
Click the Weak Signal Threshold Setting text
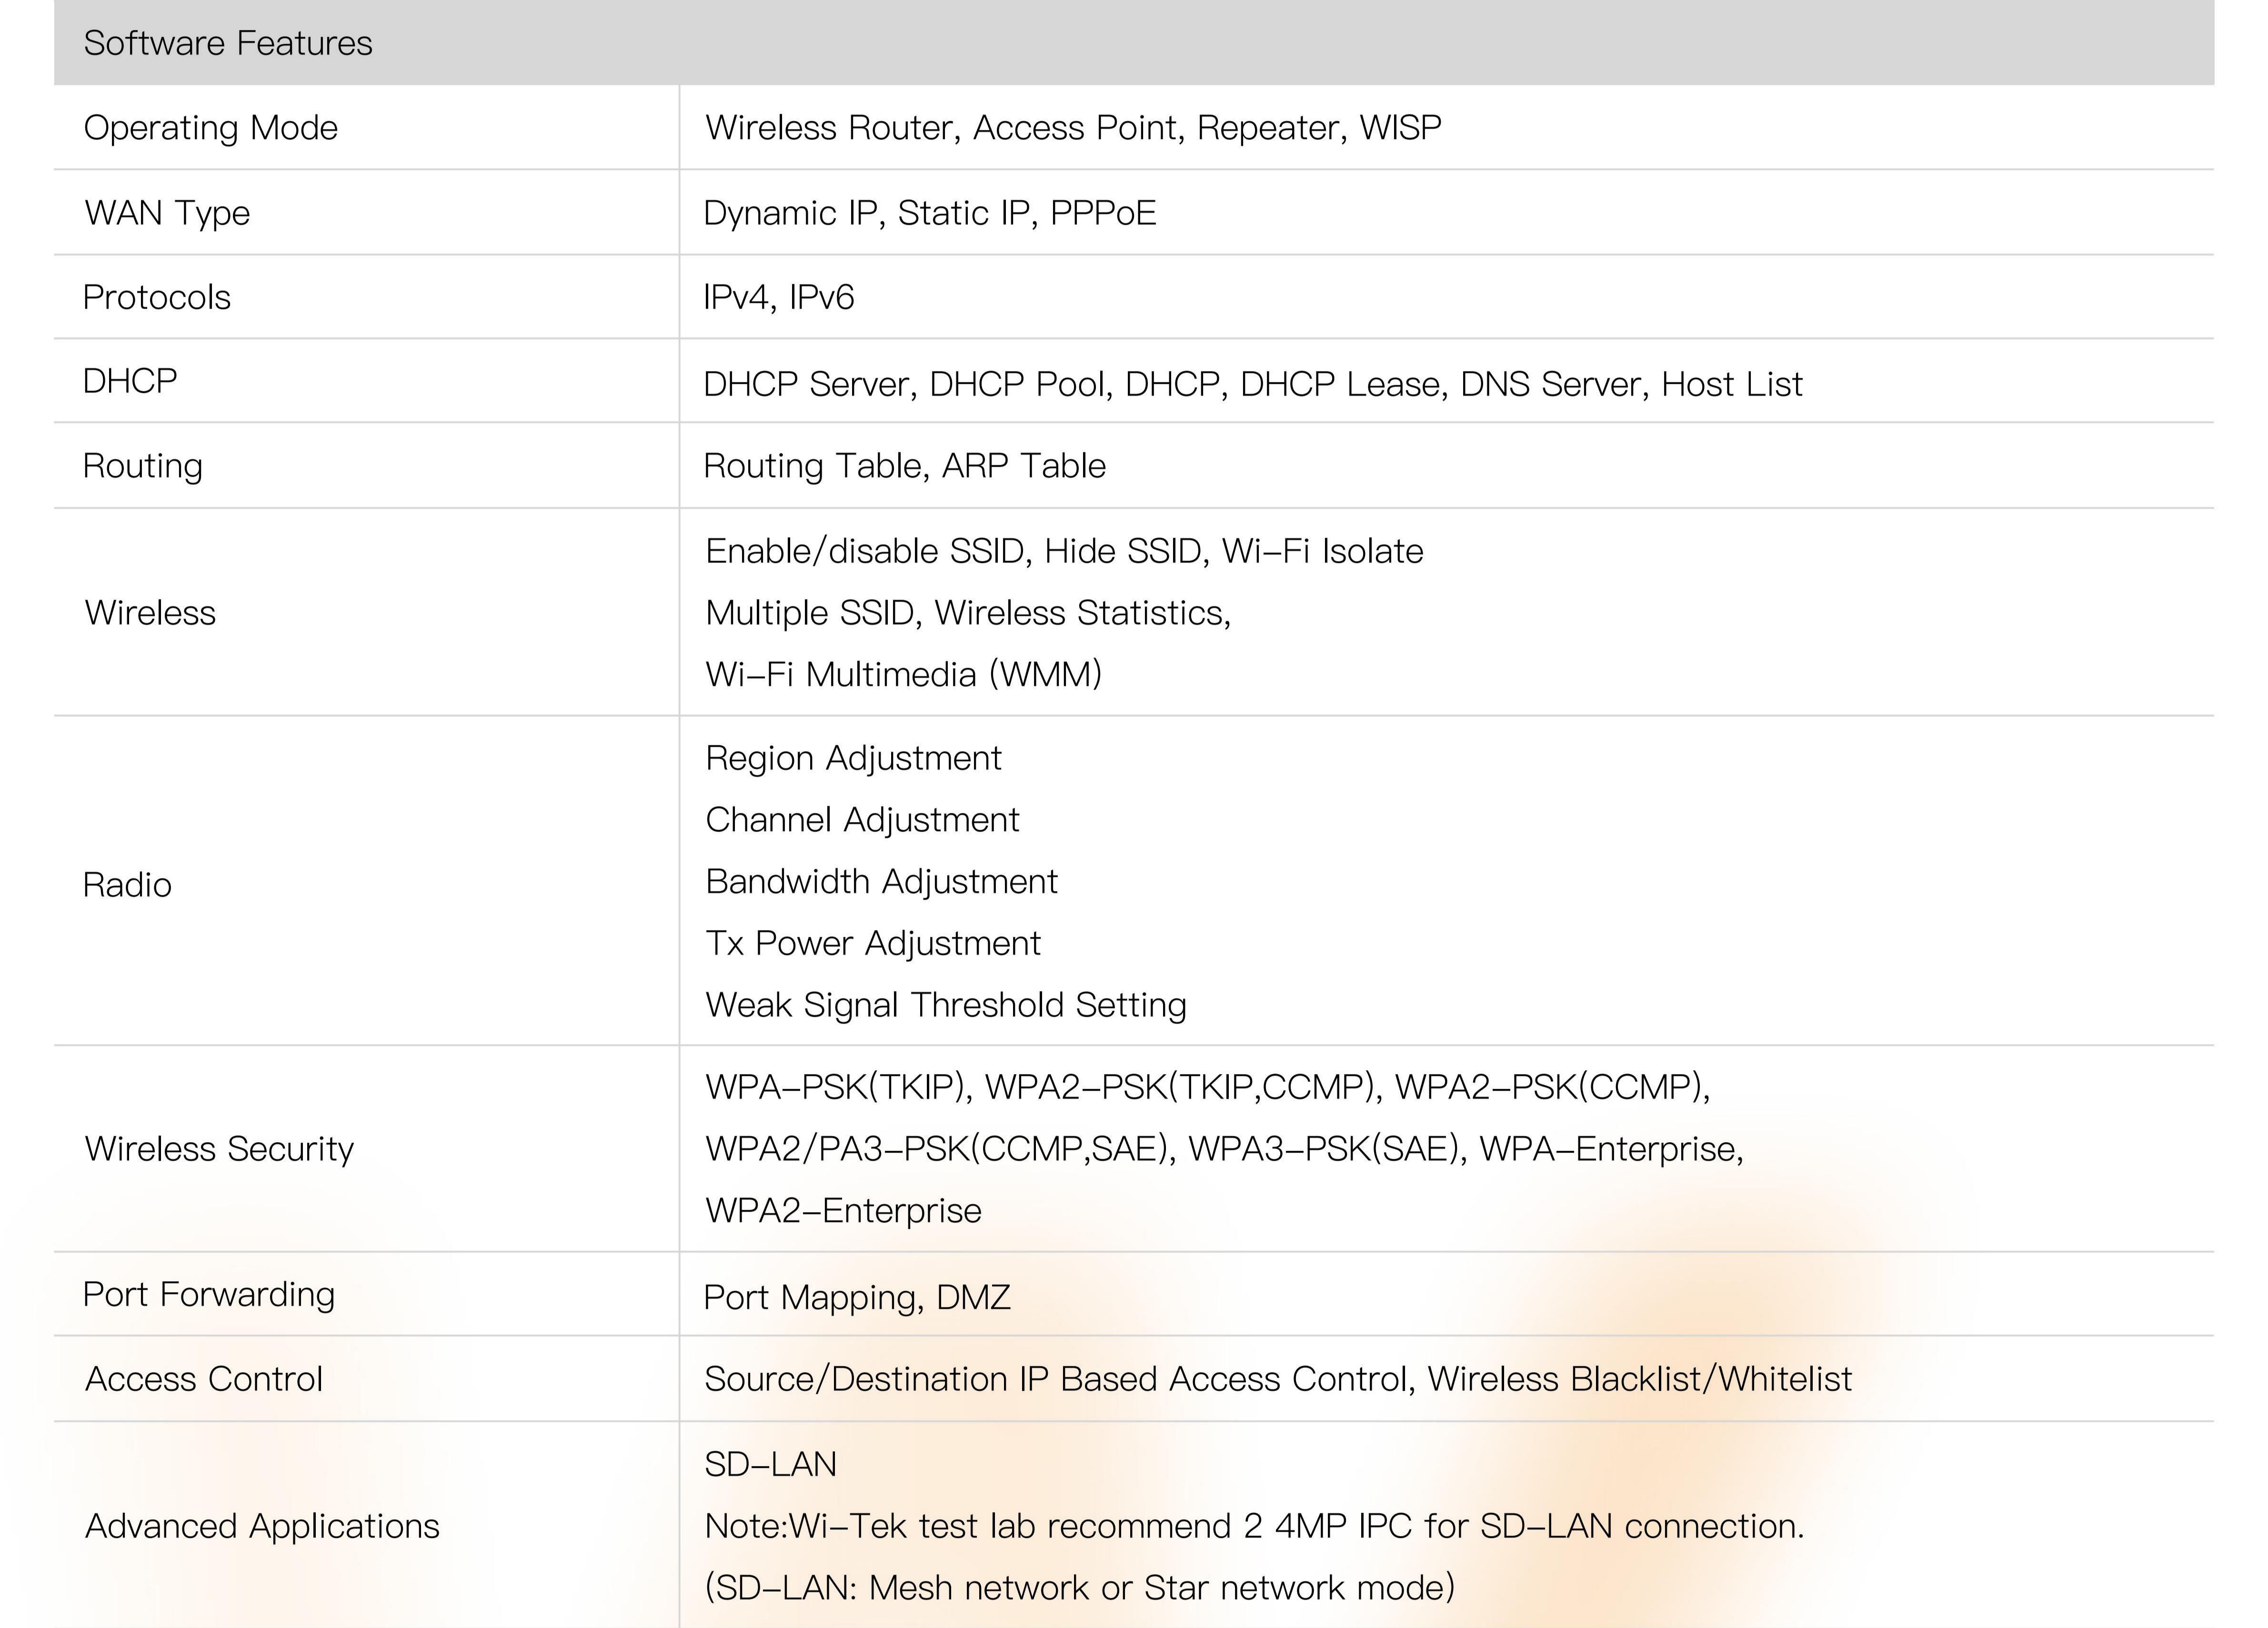[945, 1005]
